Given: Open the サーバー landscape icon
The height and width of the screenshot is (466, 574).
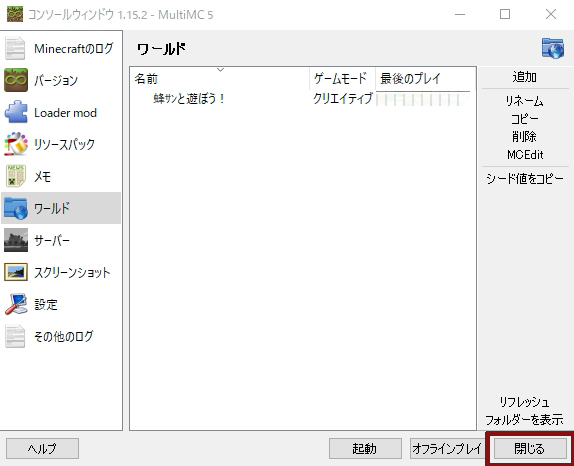Looking at the screenshot, I should [x=16, y=240].
